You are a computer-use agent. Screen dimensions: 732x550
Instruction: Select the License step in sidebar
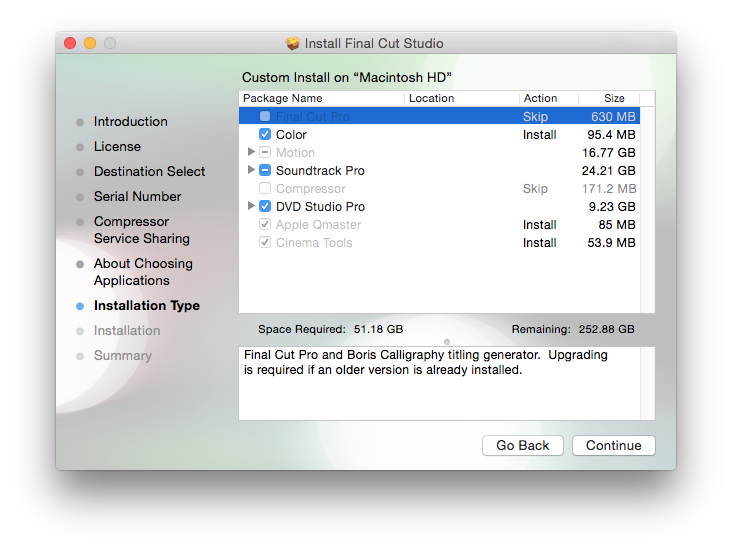[x=117, y=147]
